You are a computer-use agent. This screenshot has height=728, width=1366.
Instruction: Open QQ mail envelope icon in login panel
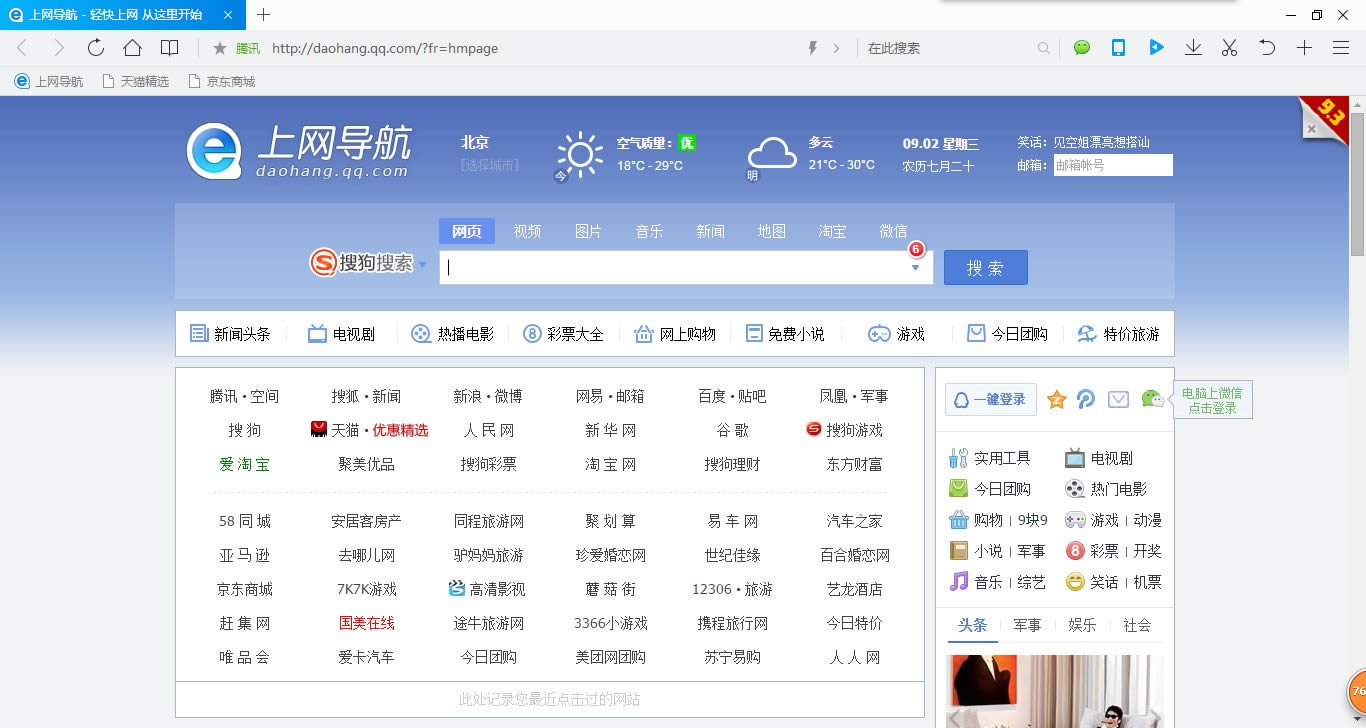(1118, 400)
